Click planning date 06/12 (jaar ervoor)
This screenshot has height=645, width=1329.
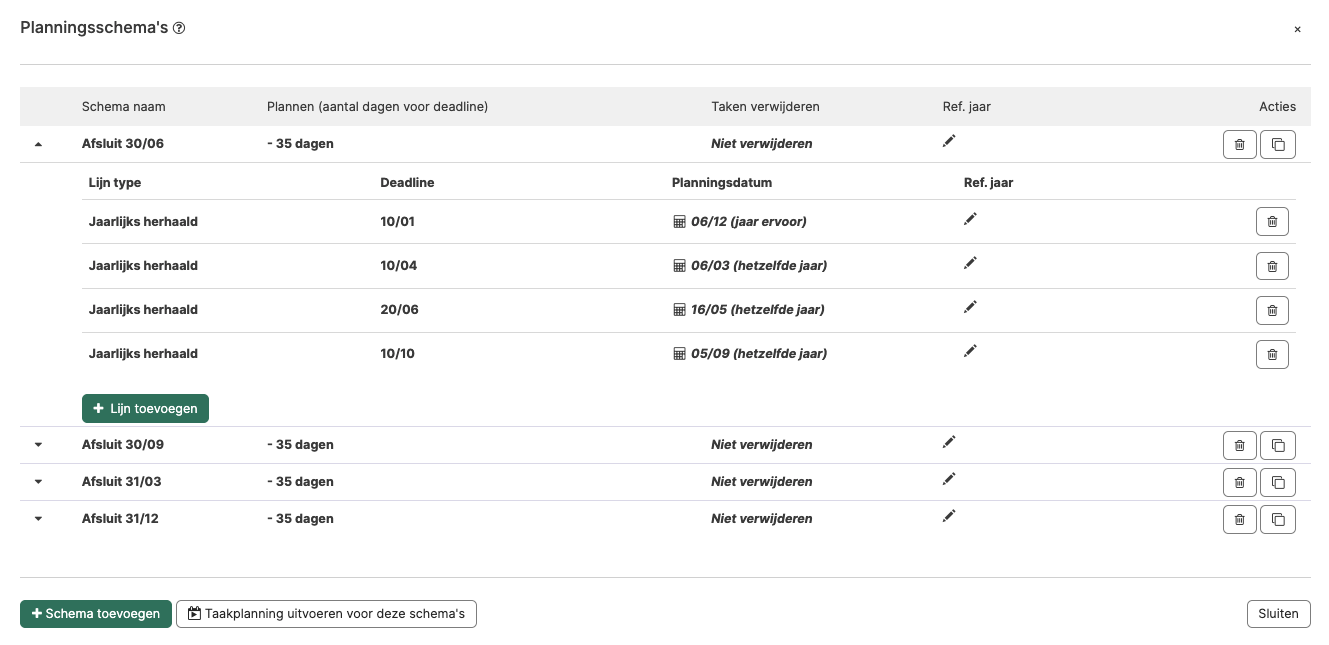pos(749,222)
